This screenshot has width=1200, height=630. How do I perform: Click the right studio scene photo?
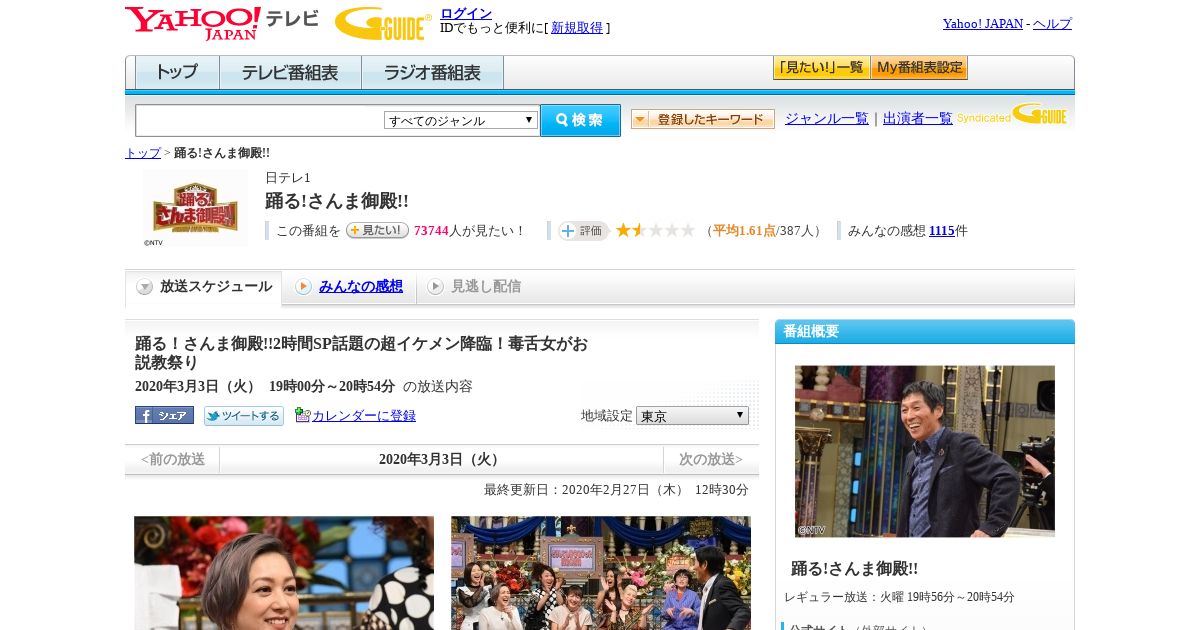tap(601, 573)
